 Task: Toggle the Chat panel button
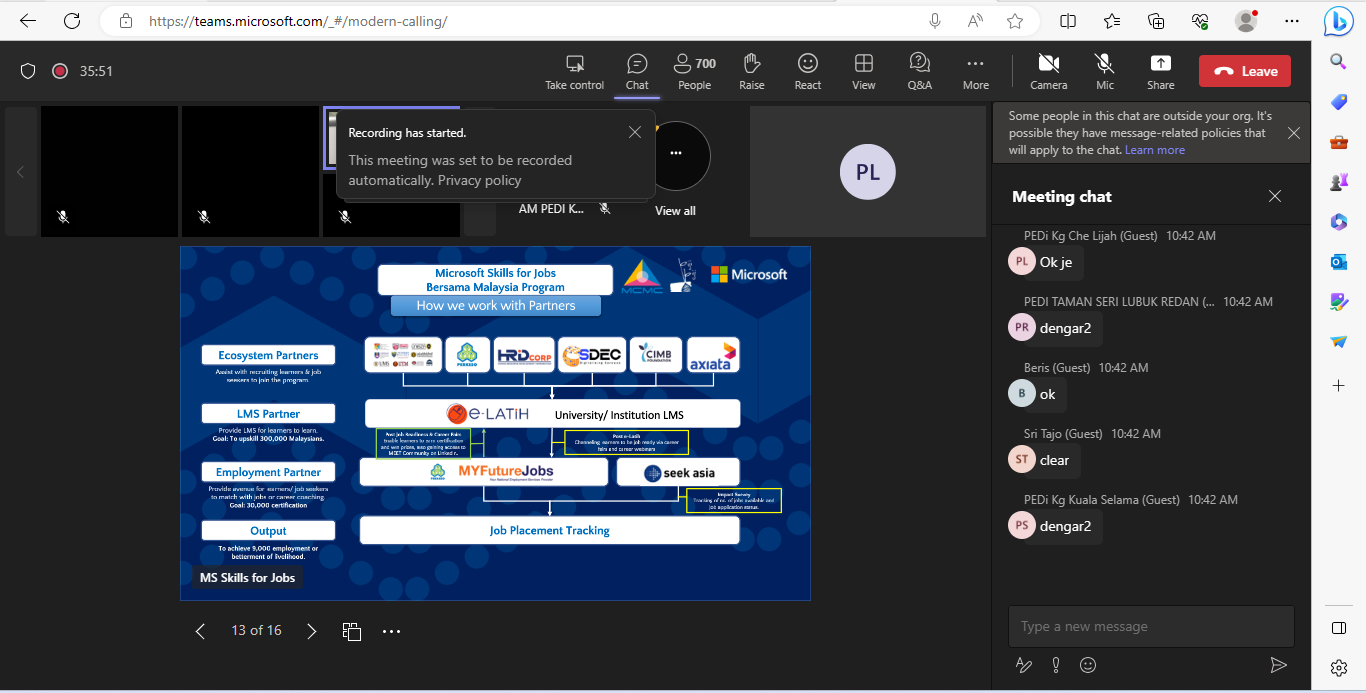point(637,72)
